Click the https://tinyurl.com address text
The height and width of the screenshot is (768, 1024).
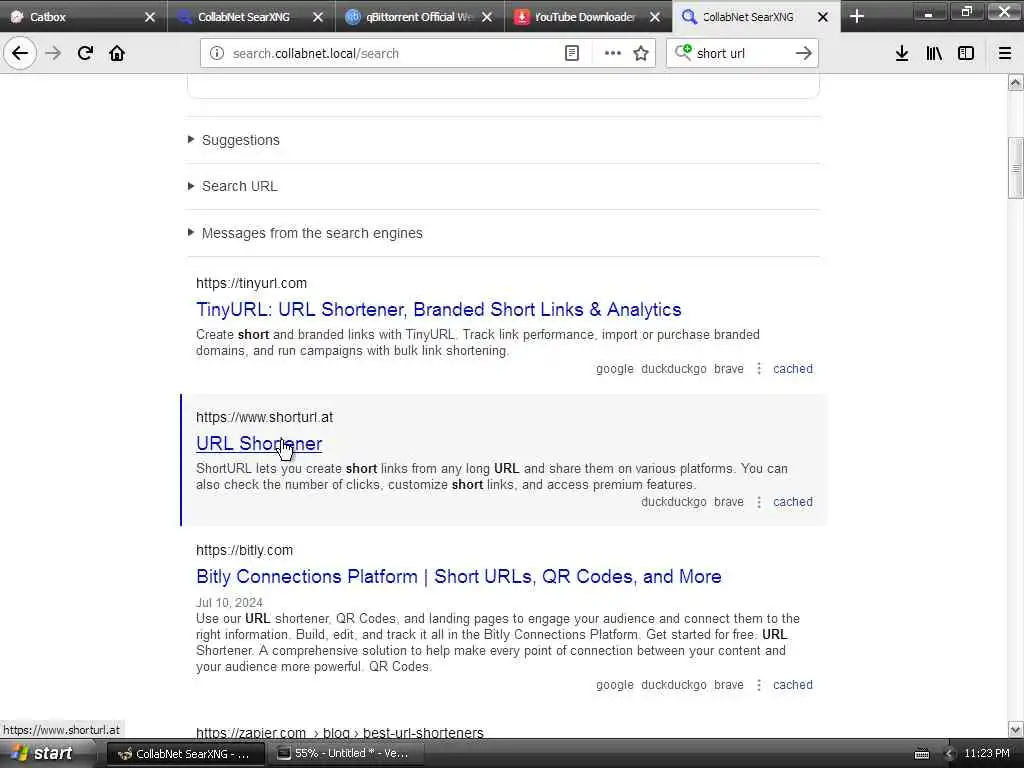(x=251, y=283)
